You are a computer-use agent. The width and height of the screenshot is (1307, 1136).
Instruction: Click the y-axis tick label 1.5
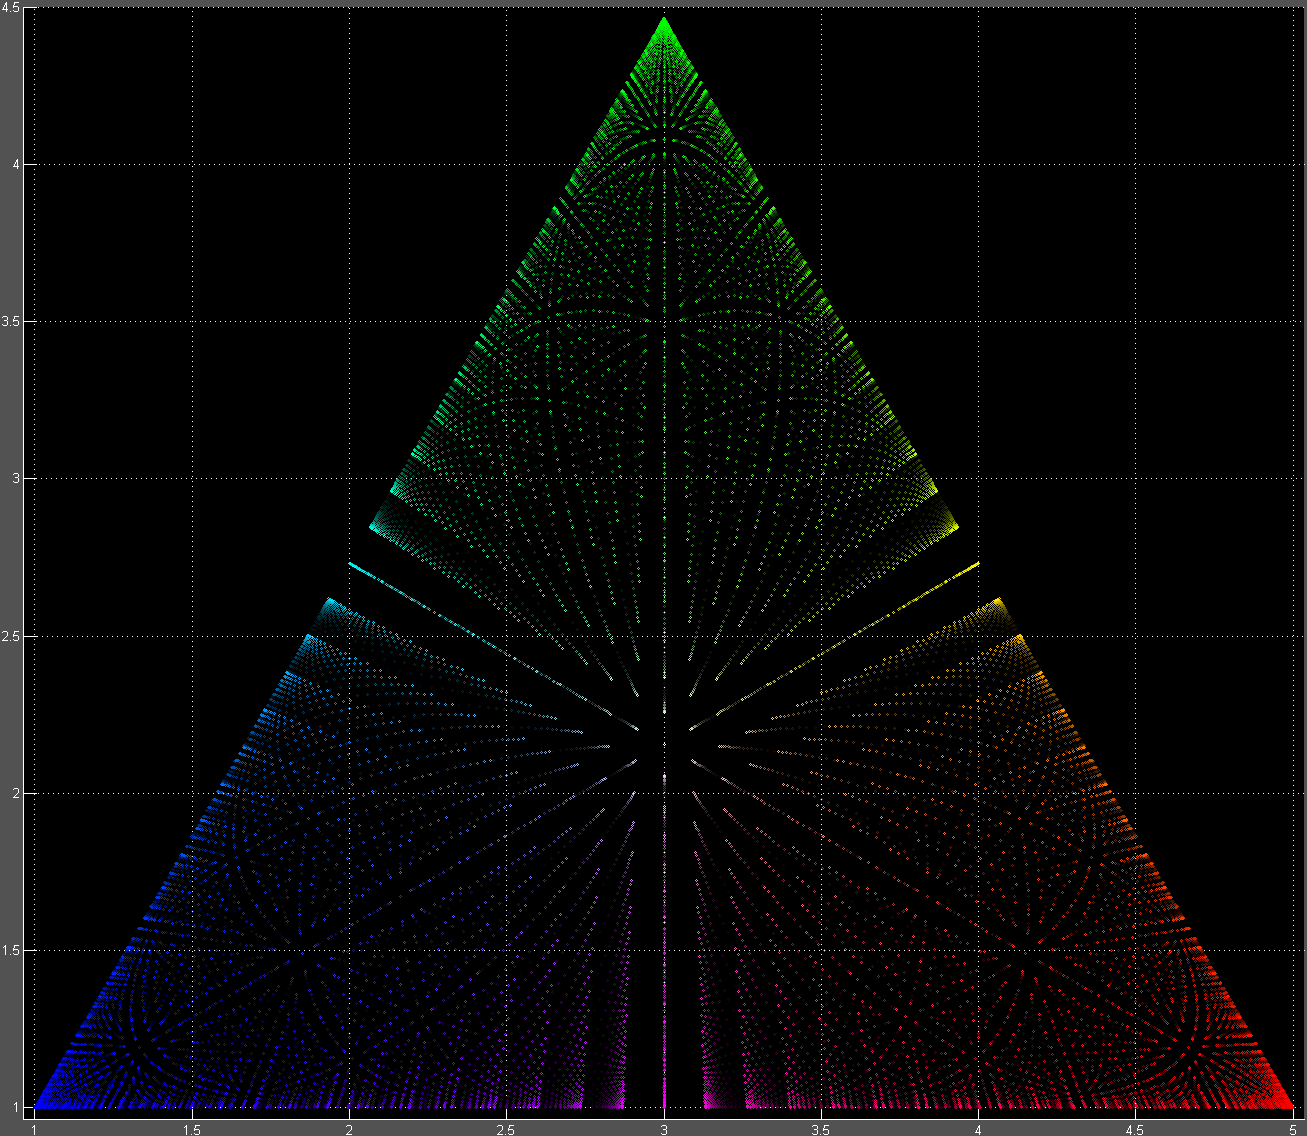[13, 950]
